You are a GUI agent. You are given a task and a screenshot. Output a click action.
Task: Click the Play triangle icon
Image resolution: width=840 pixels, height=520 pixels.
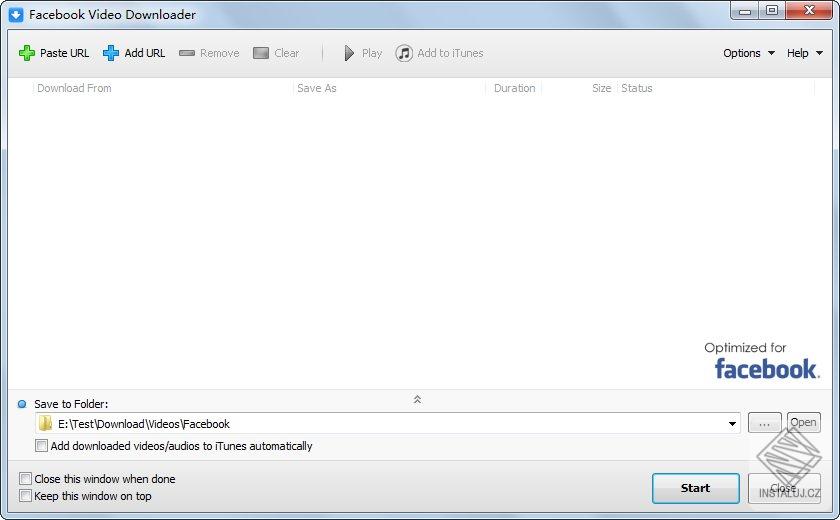(x=349, y=53)
